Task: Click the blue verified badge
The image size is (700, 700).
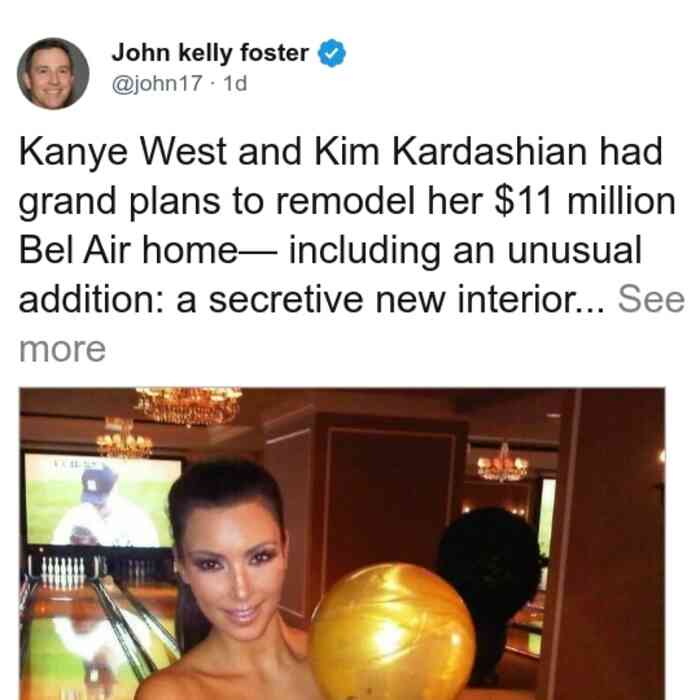Action: pos(332,53)
